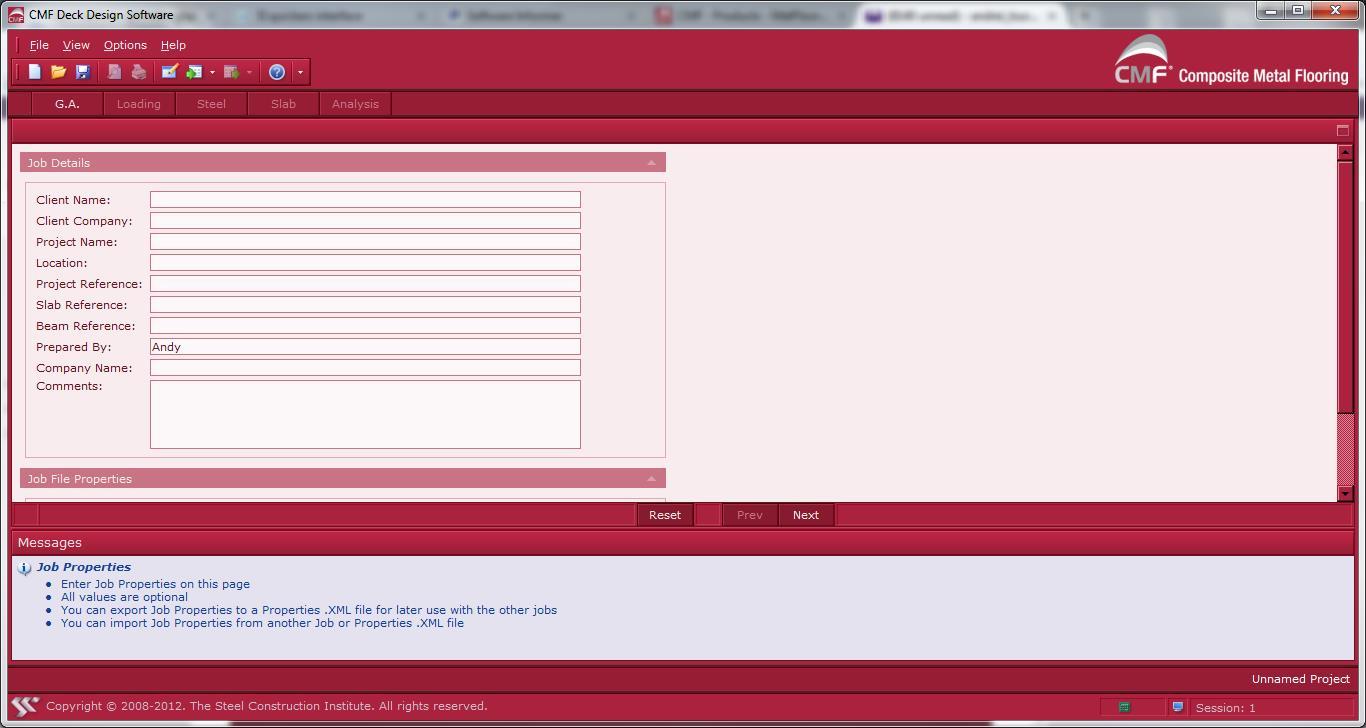Save the job with floppy disk icon
This screenshot has height=728, width=1366.
(x=82, y=72)
